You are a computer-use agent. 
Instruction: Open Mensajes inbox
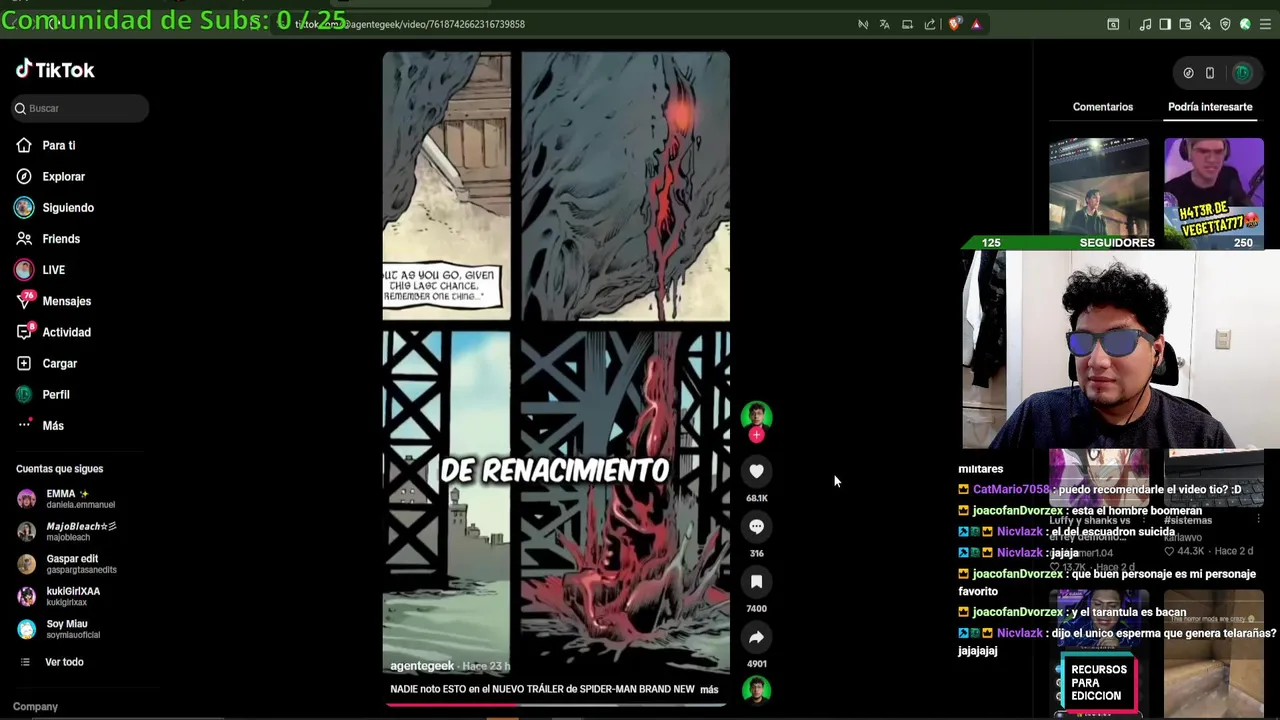click(x=67, y=300)
